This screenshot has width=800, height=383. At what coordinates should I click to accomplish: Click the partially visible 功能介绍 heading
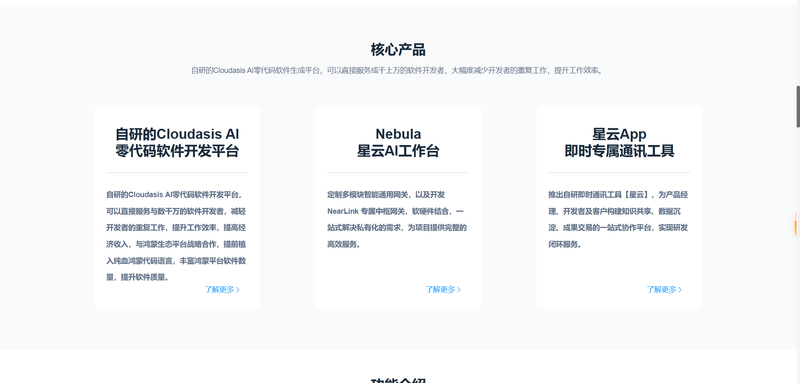pyautogui.click(x=398, y=380)
